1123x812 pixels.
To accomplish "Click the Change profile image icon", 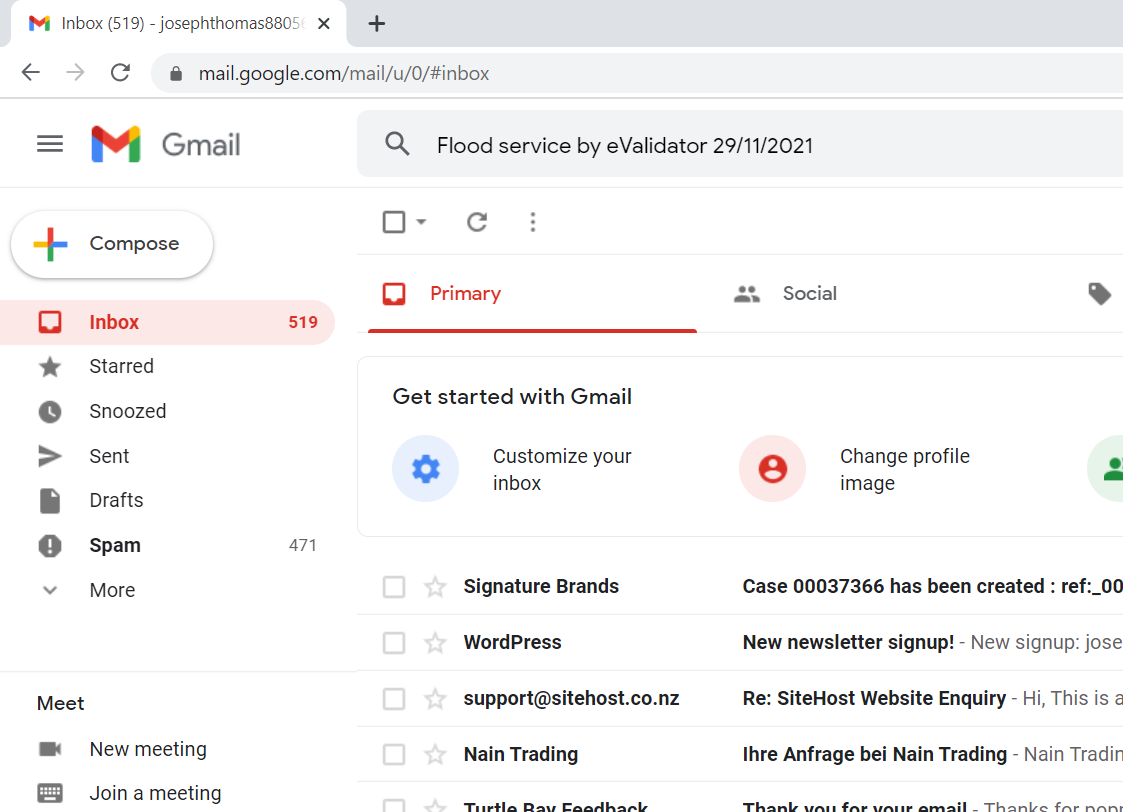I will tap(772, 468).
